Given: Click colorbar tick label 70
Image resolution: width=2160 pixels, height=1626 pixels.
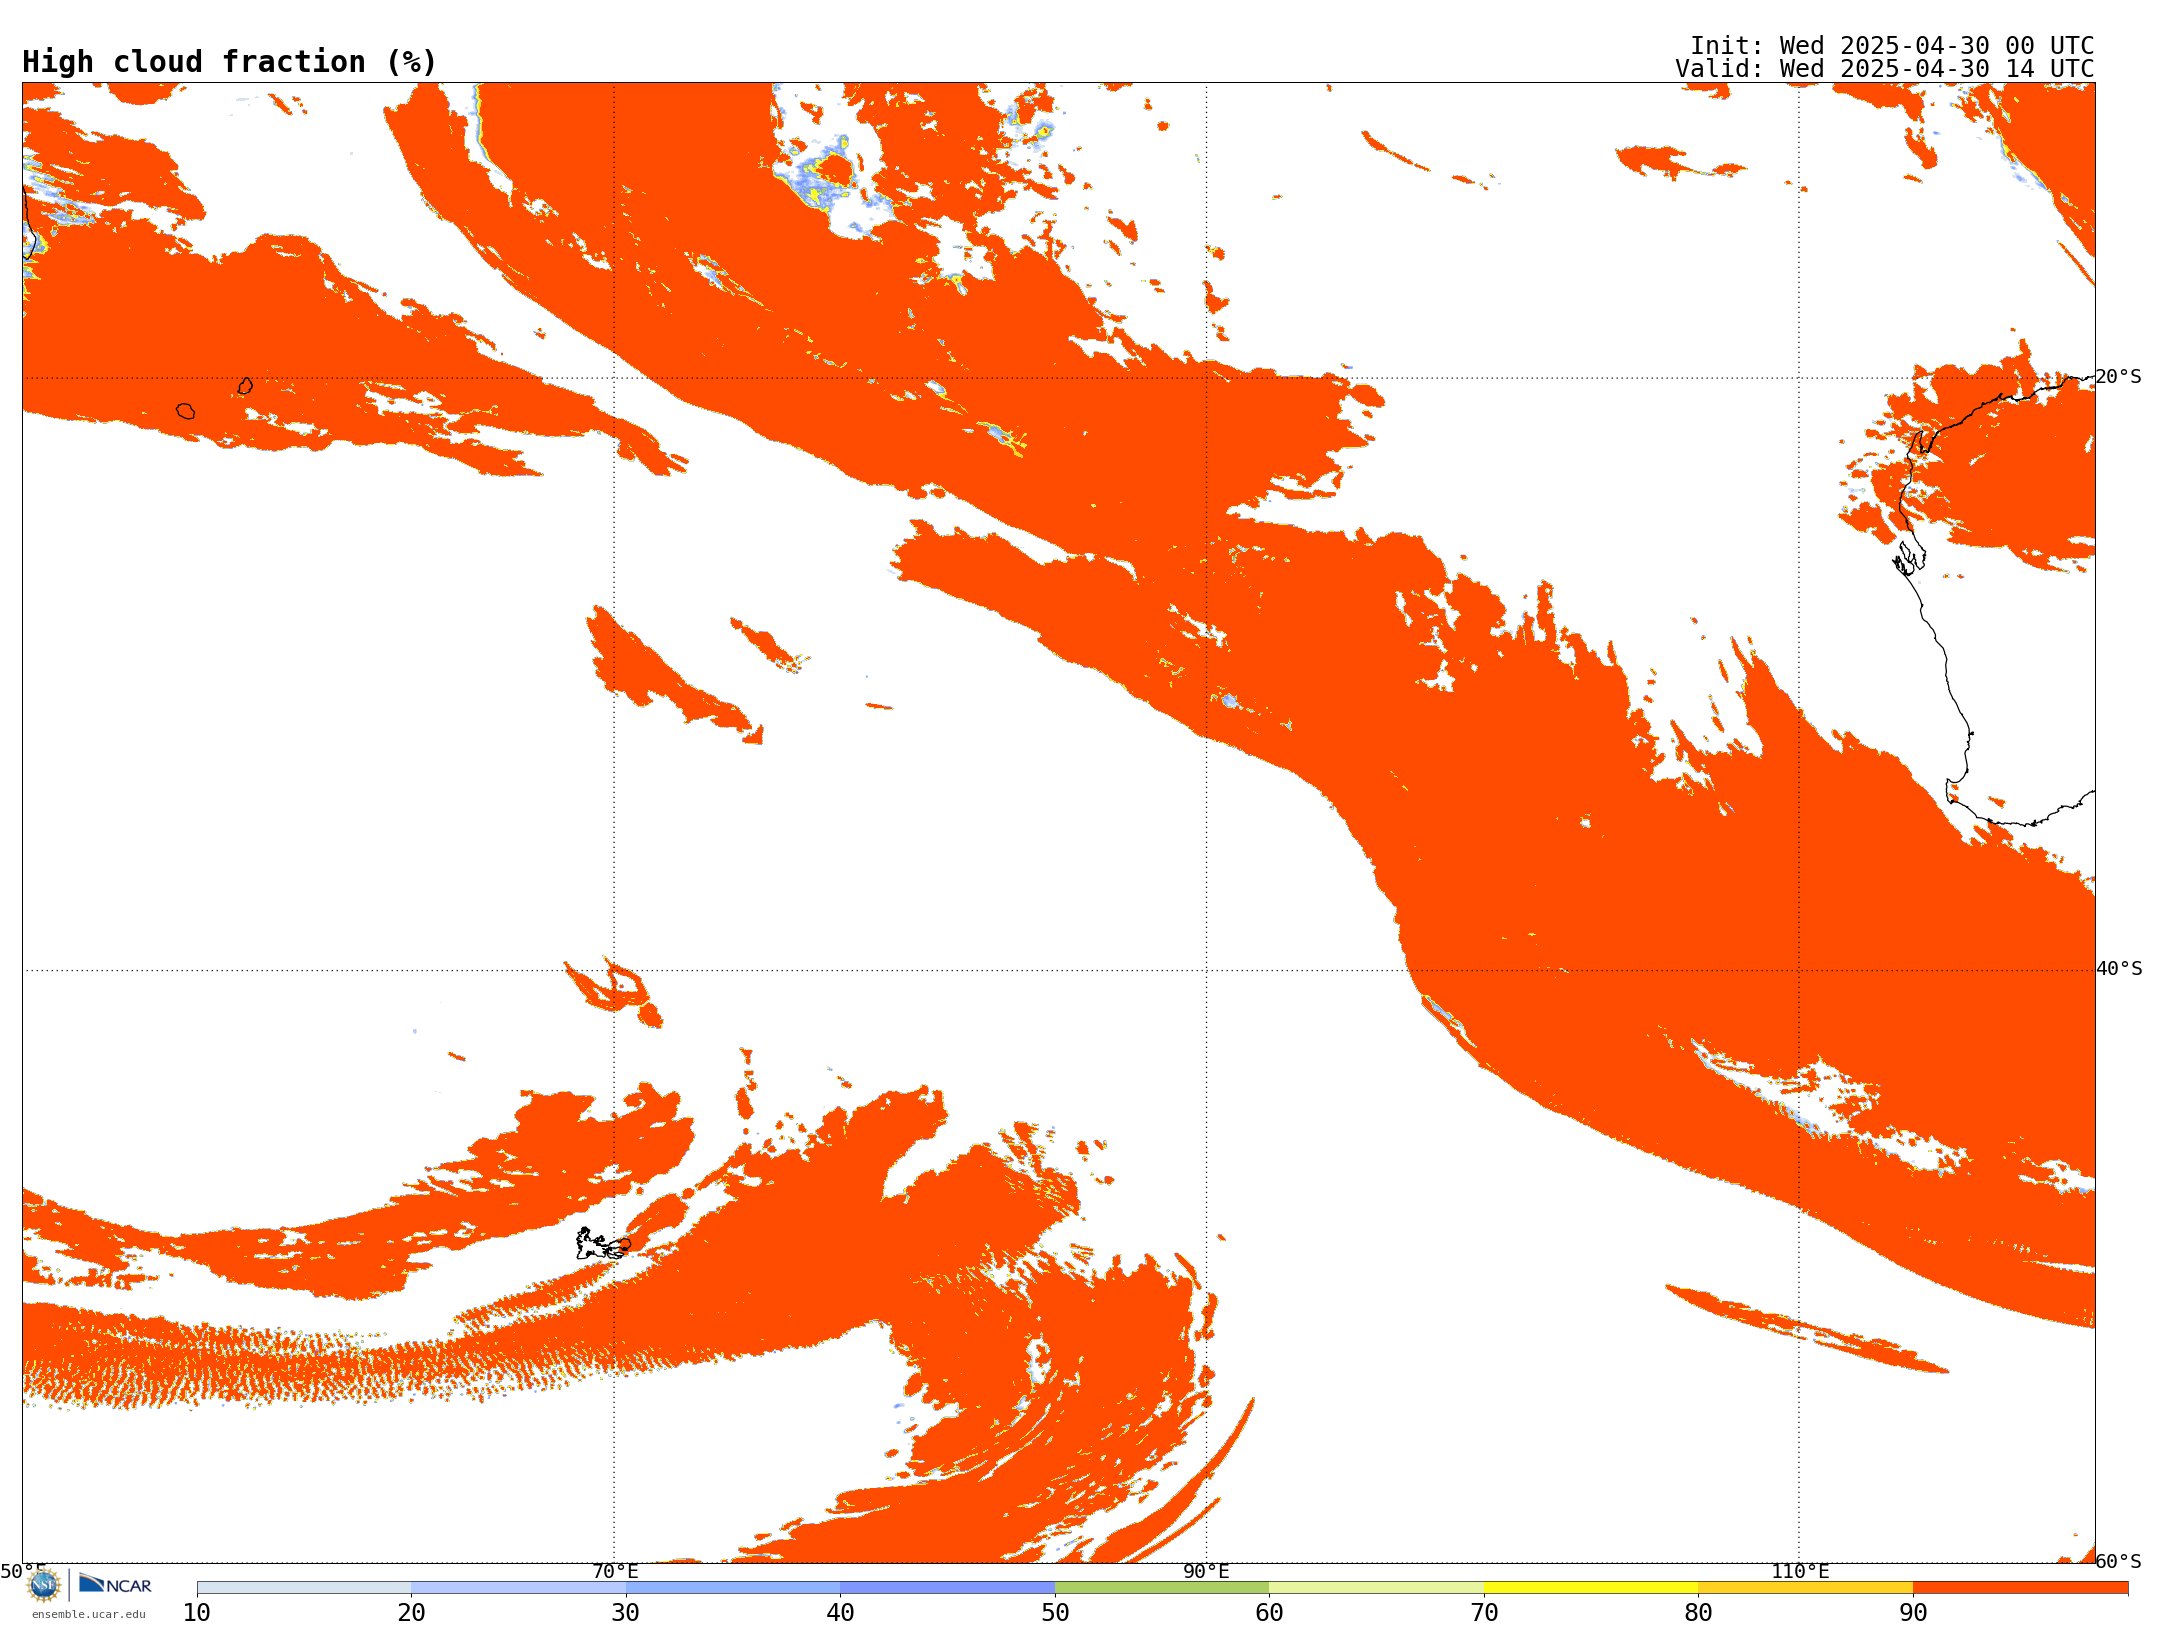Looking at the screenshot, I should pos(1484,1612).
